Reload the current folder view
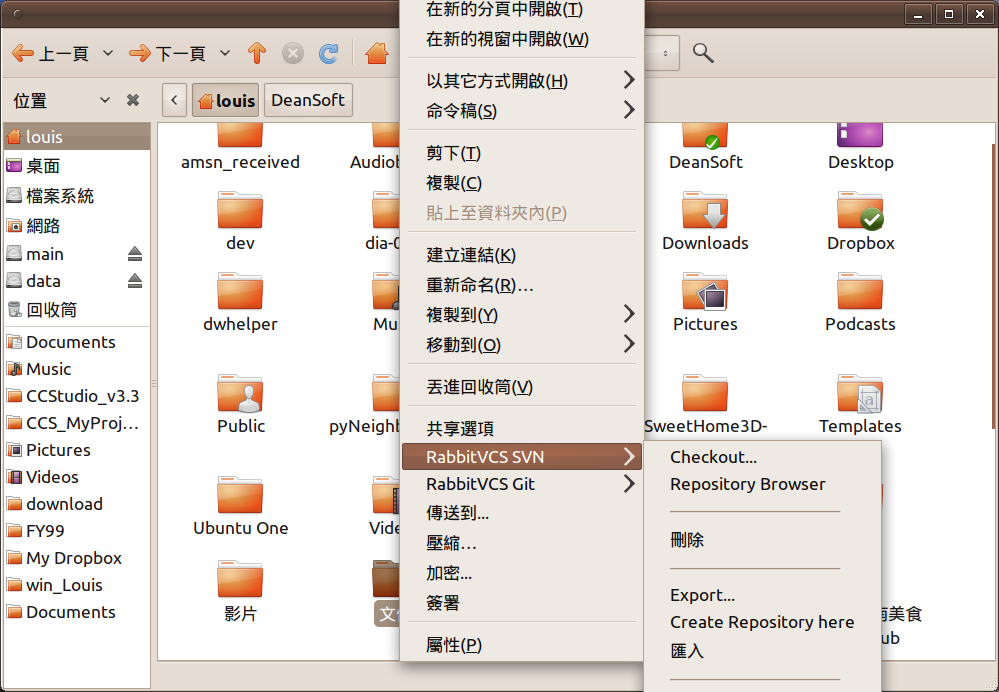The image size is (999, 692). tap(328, 54)
